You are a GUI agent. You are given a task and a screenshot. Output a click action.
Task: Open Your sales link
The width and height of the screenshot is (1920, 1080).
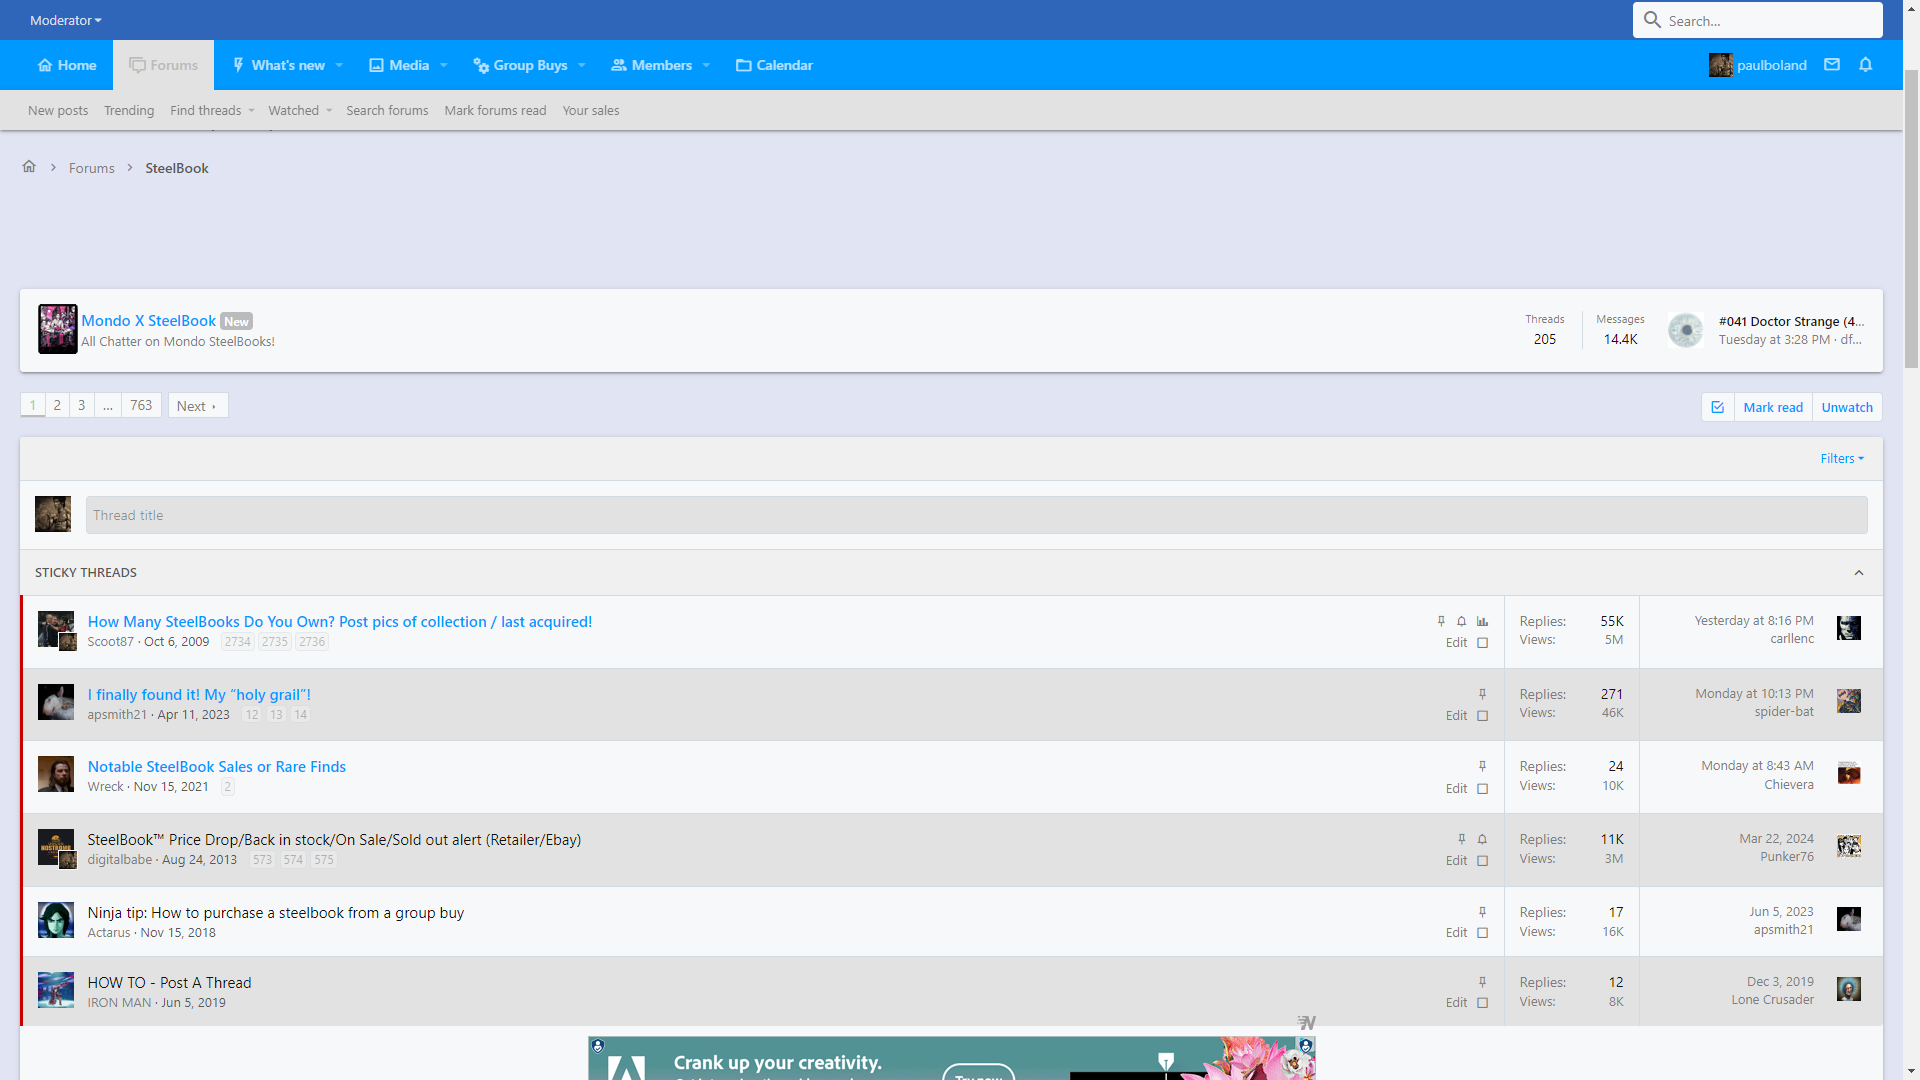pos(590,110)
